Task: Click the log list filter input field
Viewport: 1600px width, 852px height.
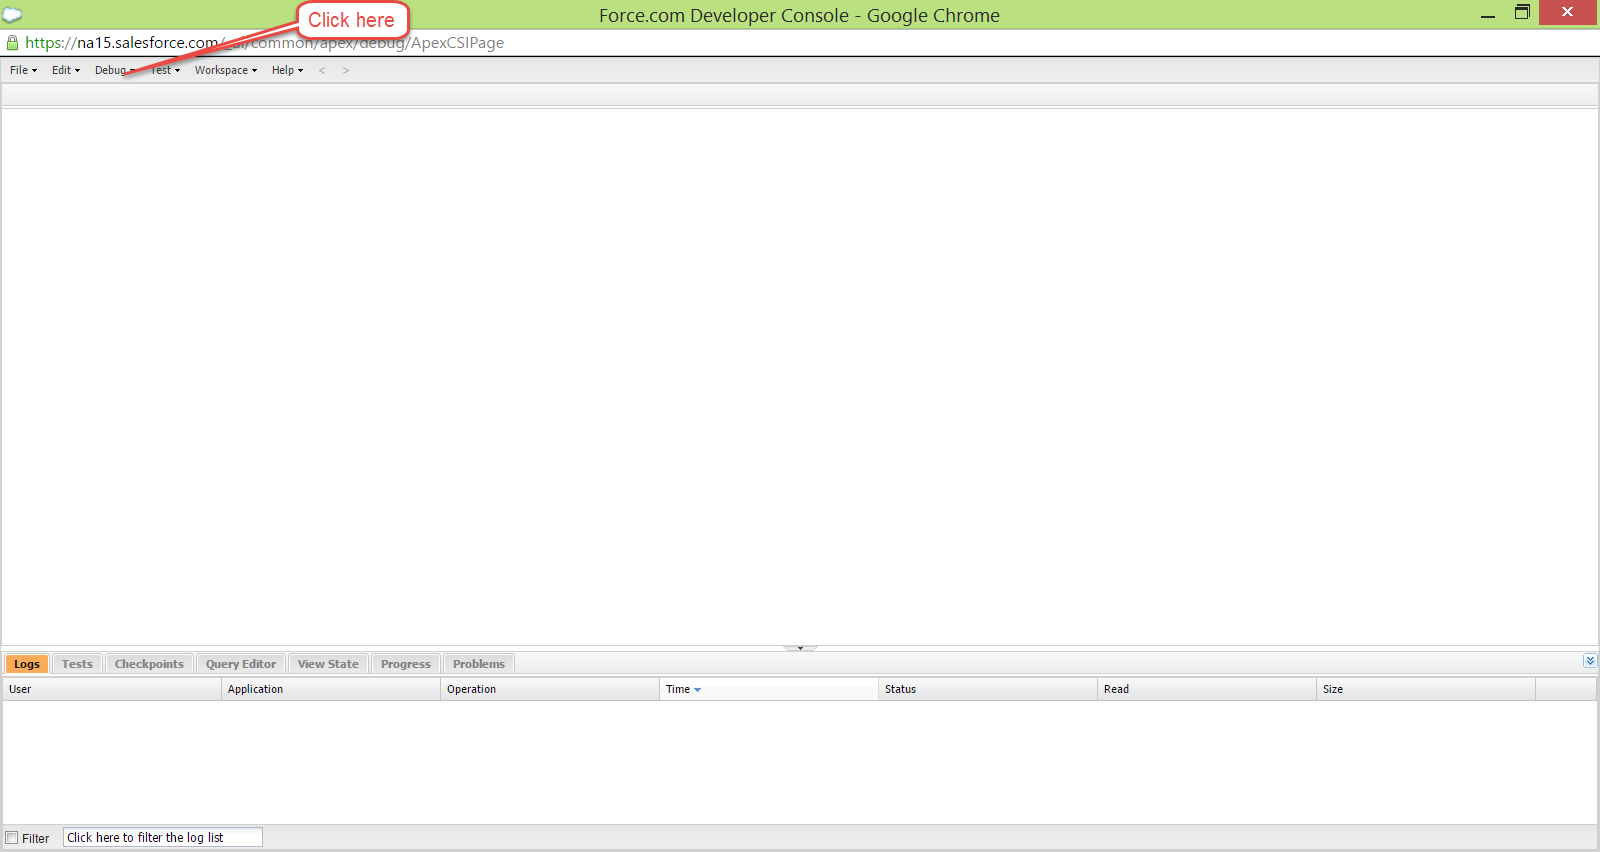Action: [163, 838]
